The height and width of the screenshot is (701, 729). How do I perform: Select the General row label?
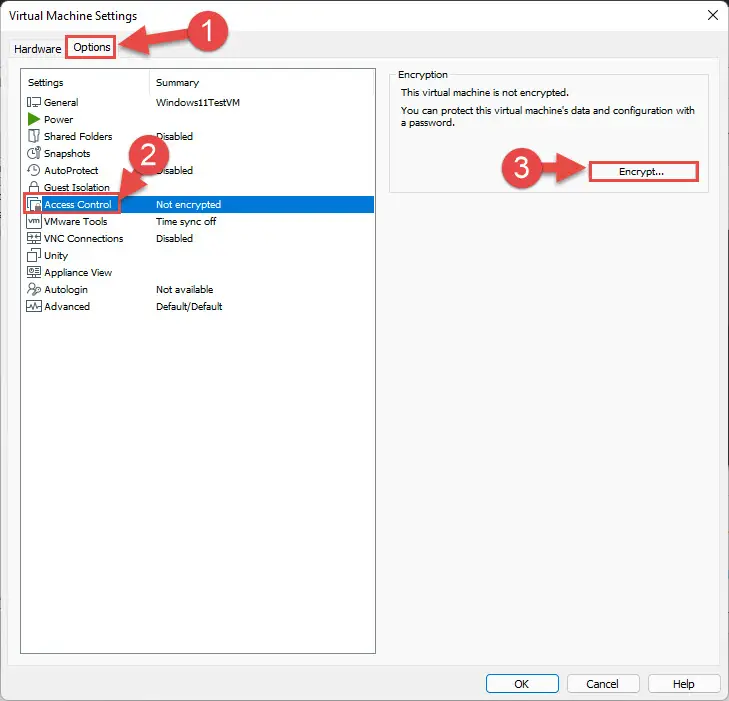[x=61, y=102]
